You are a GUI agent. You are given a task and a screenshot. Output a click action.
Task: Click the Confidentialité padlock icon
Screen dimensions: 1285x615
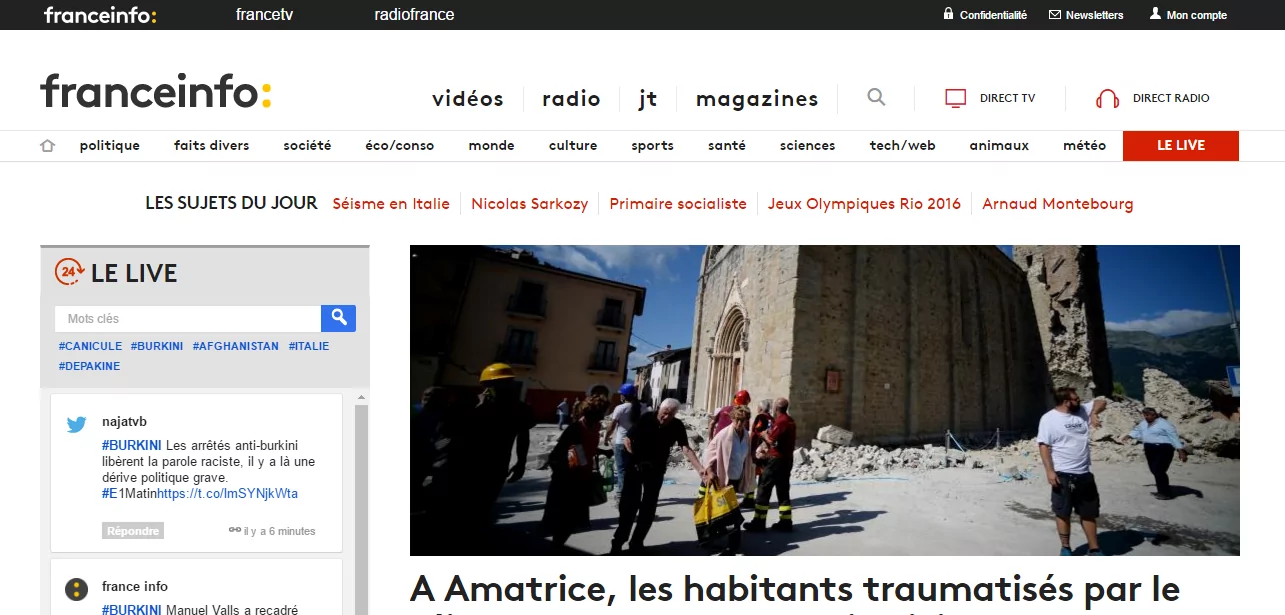coord(948,14)
